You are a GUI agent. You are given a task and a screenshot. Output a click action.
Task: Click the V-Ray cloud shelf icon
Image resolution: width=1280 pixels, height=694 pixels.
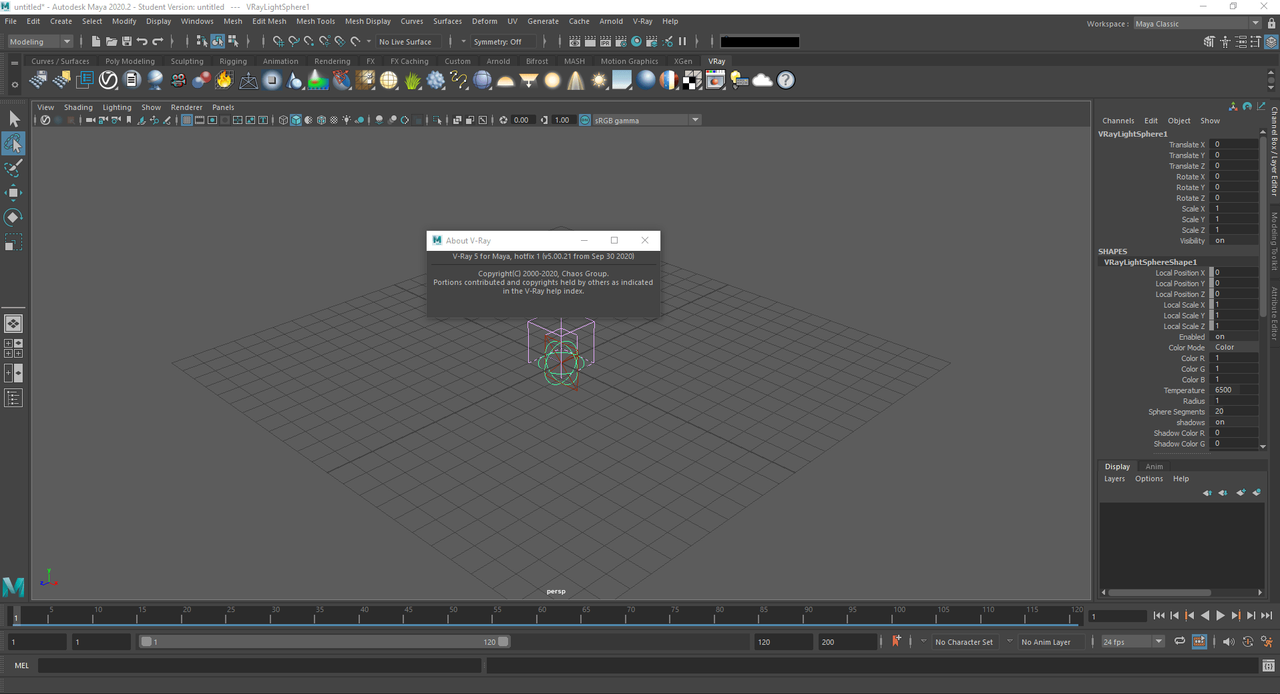pyautogui.click(x=763, y=80)
